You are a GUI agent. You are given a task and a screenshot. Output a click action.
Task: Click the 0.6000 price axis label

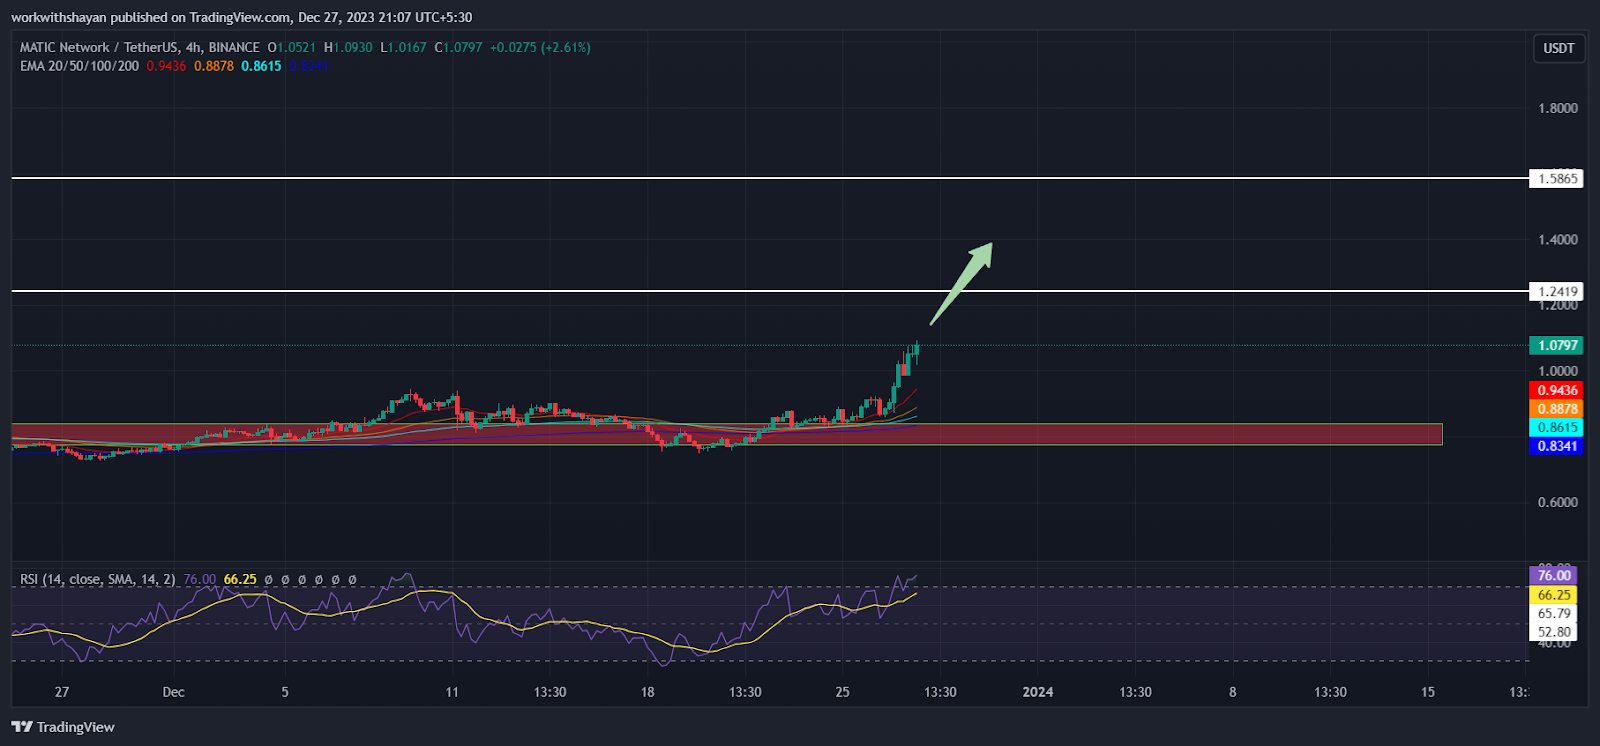pyautogui.click(x=1558, y=502)
